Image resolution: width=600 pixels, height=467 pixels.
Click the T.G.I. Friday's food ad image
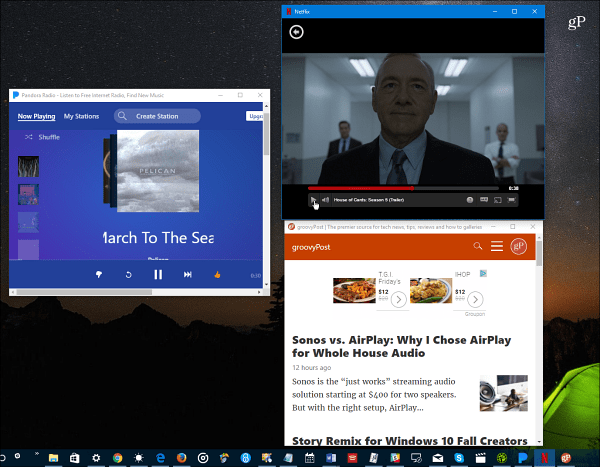[x=354, y=291]
